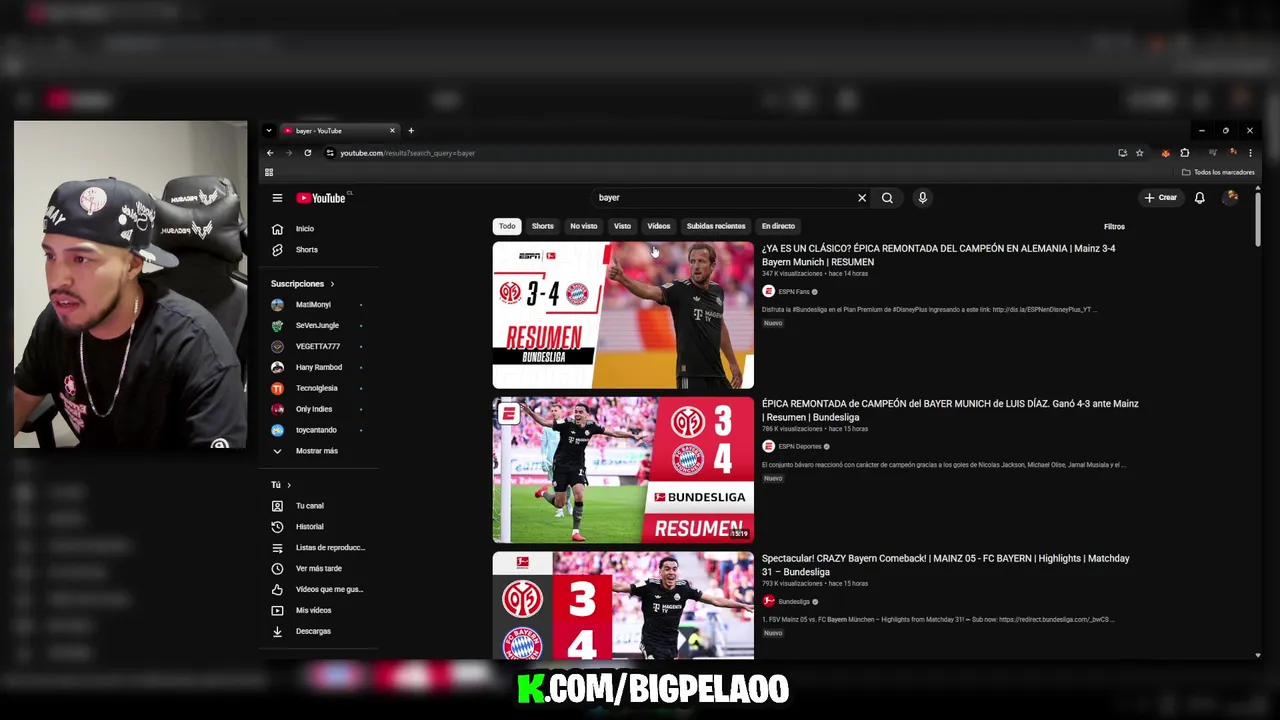This screenshot has height=720, width=1280.
Task: Open the Chrome three-dot menu
Action: (1250, 153)
